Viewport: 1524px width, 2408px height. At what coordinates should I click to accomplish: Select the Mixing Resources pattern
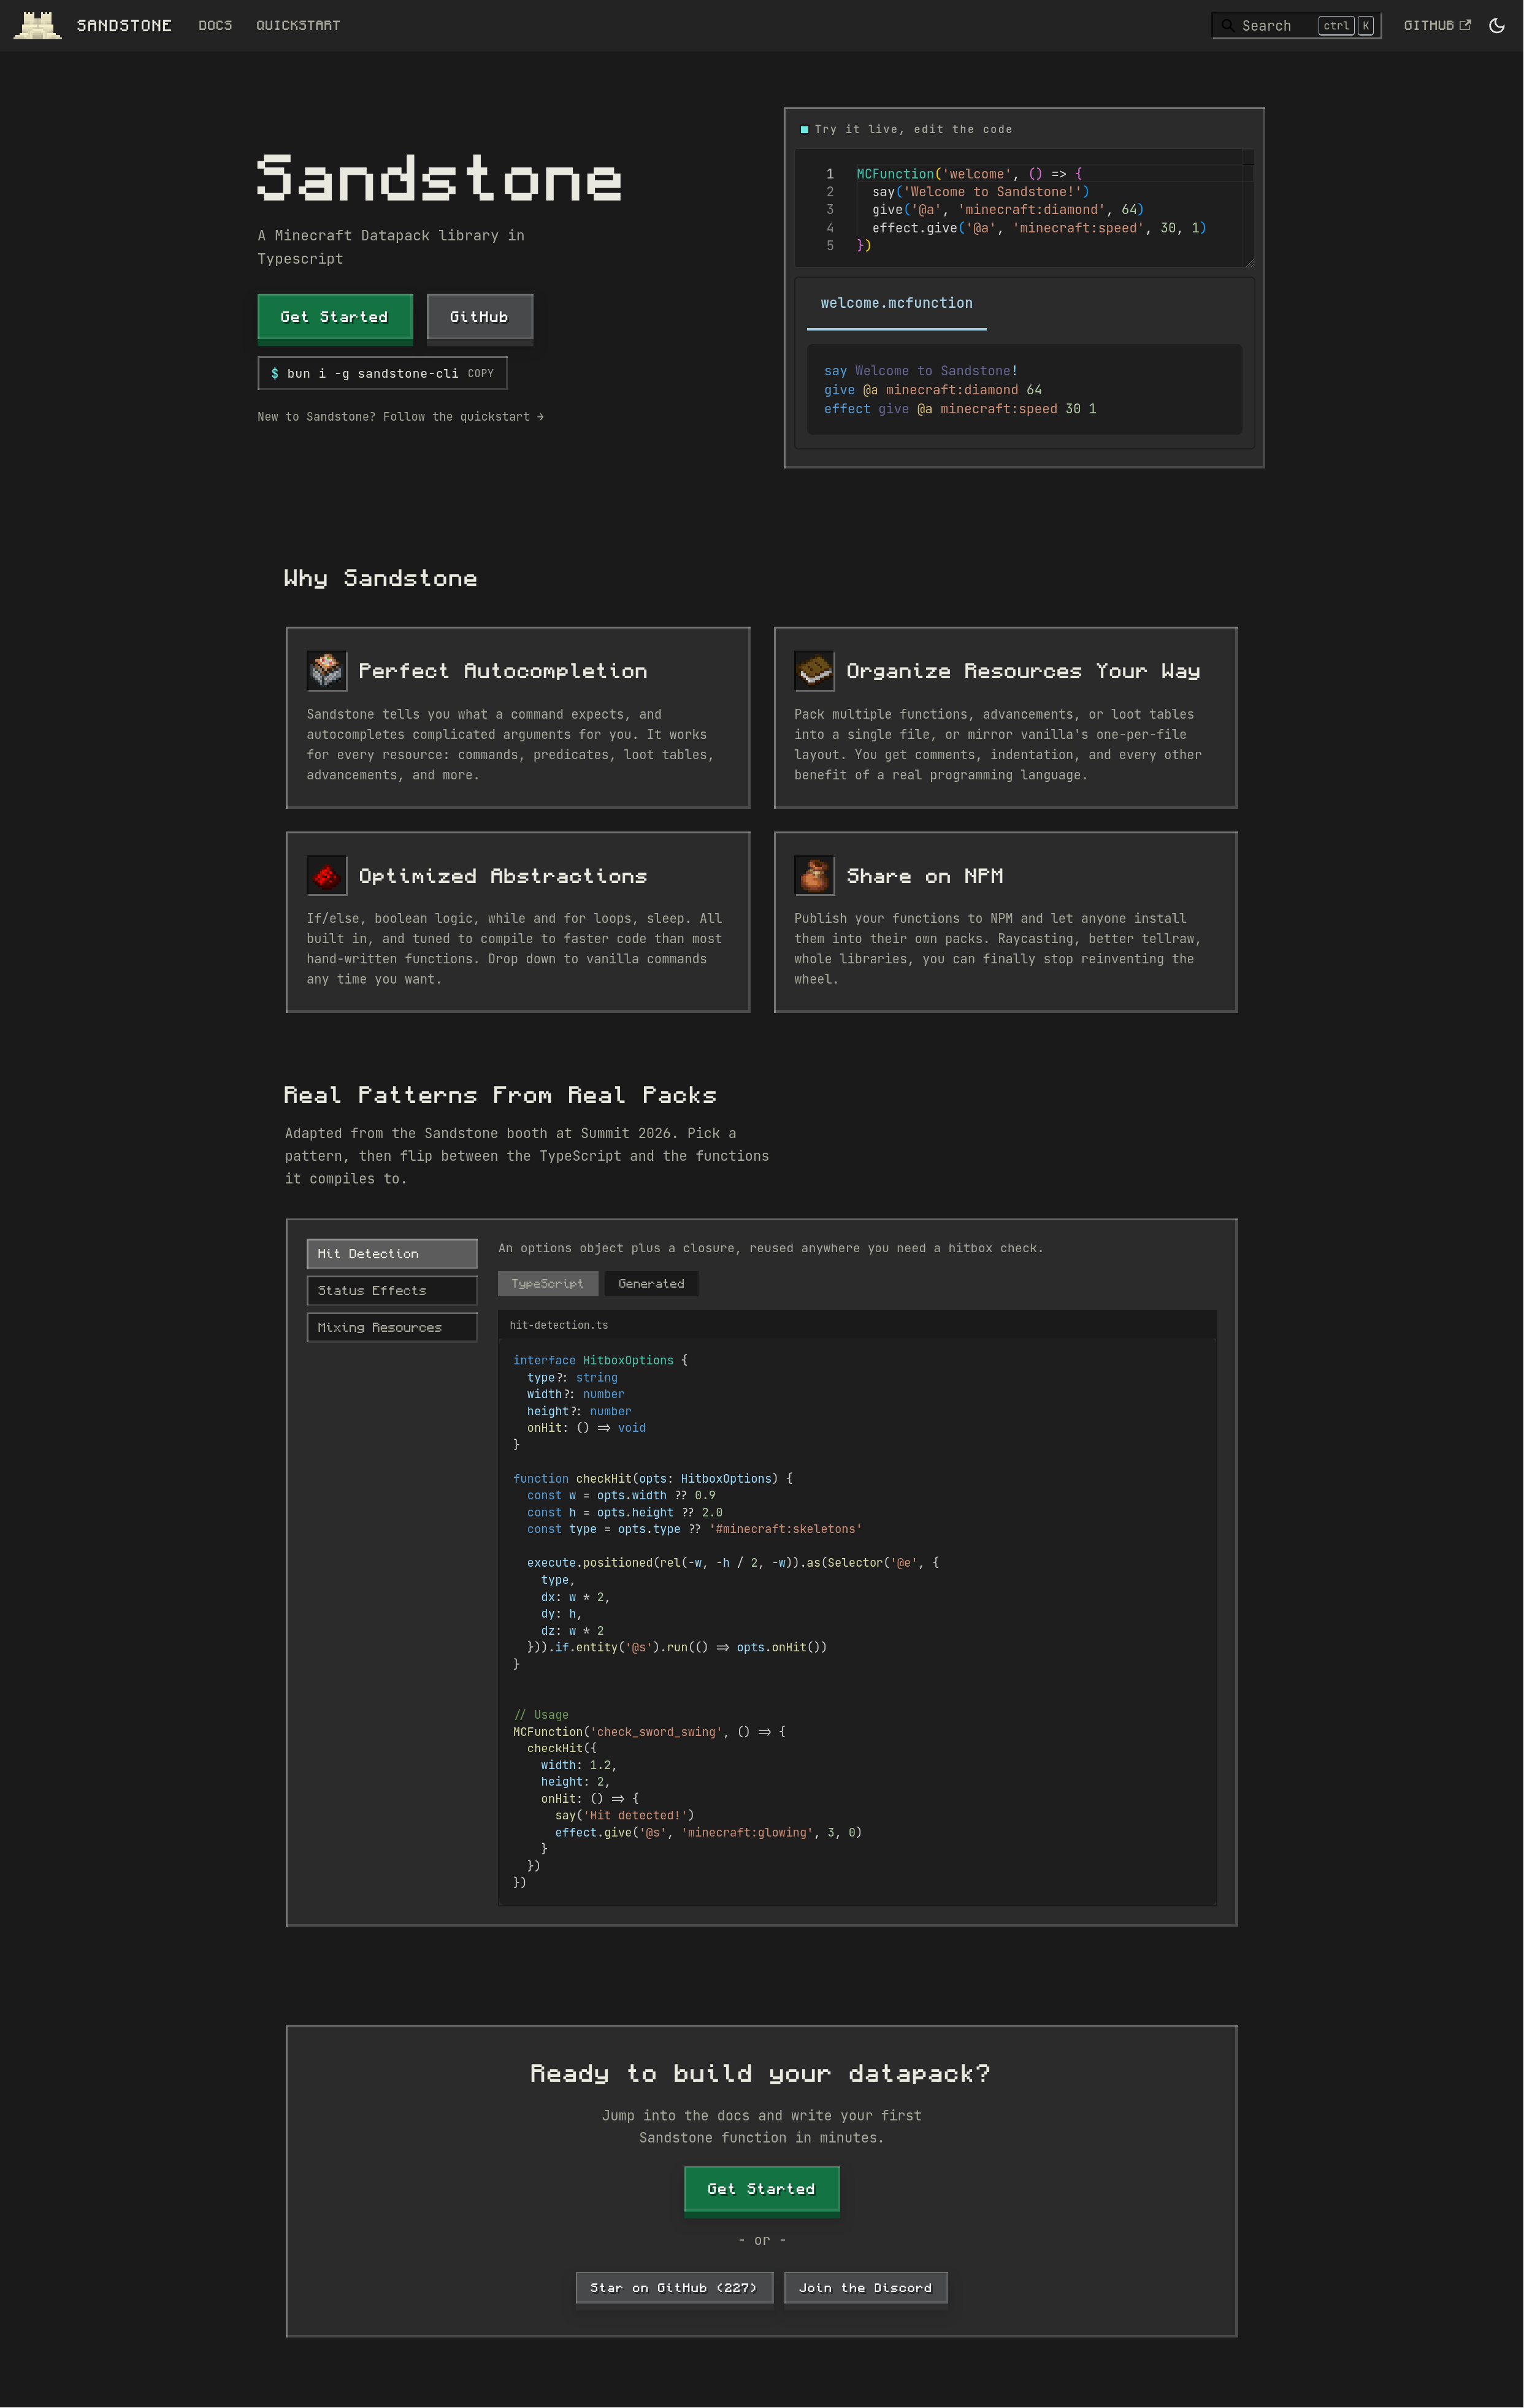(x=392, y=1328)
